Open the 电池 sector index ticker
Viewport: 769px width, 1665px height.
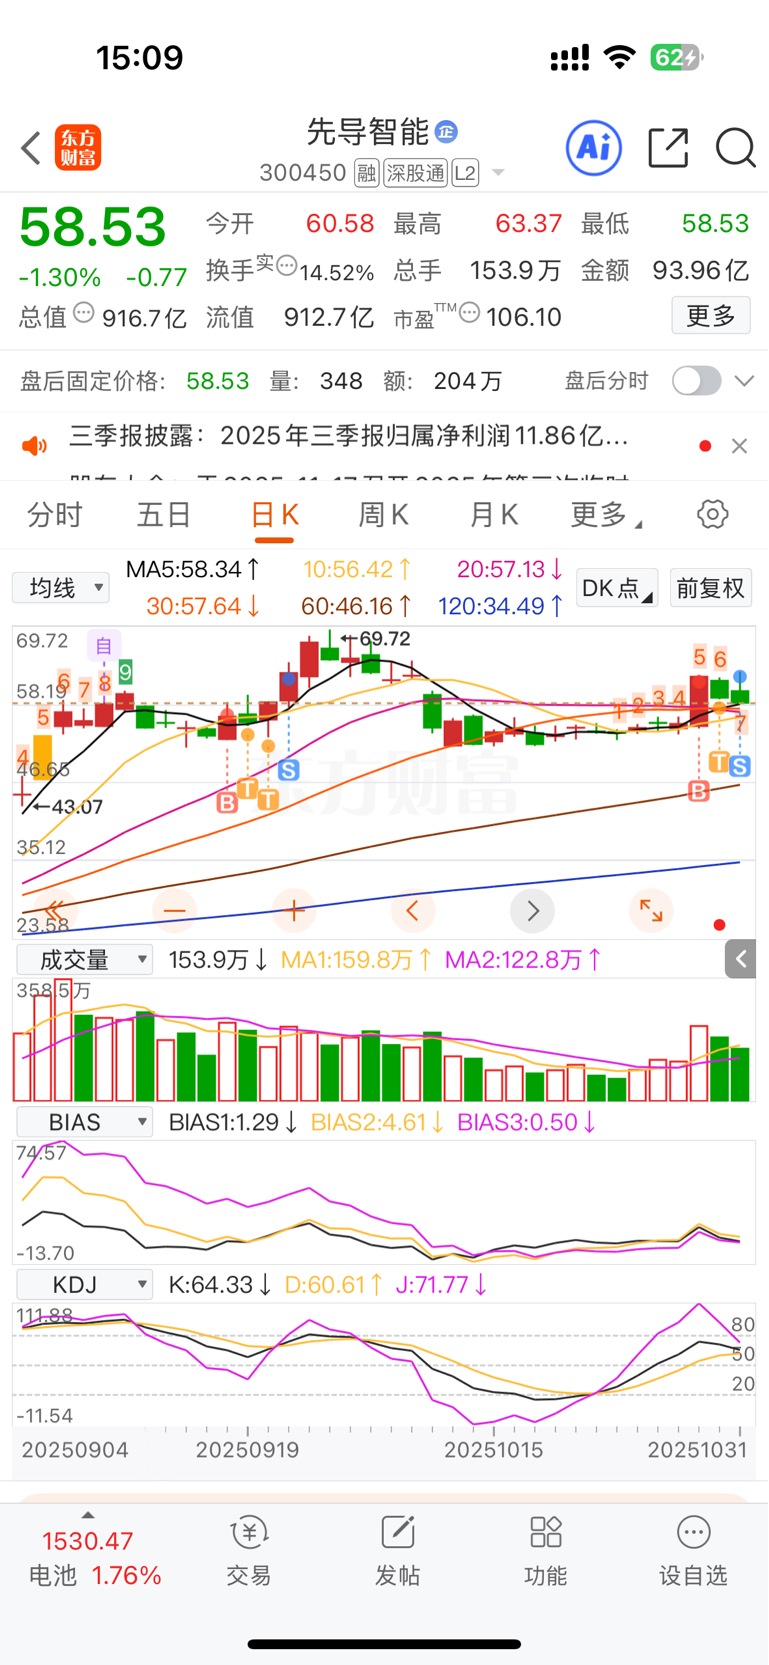[94, 1557]
